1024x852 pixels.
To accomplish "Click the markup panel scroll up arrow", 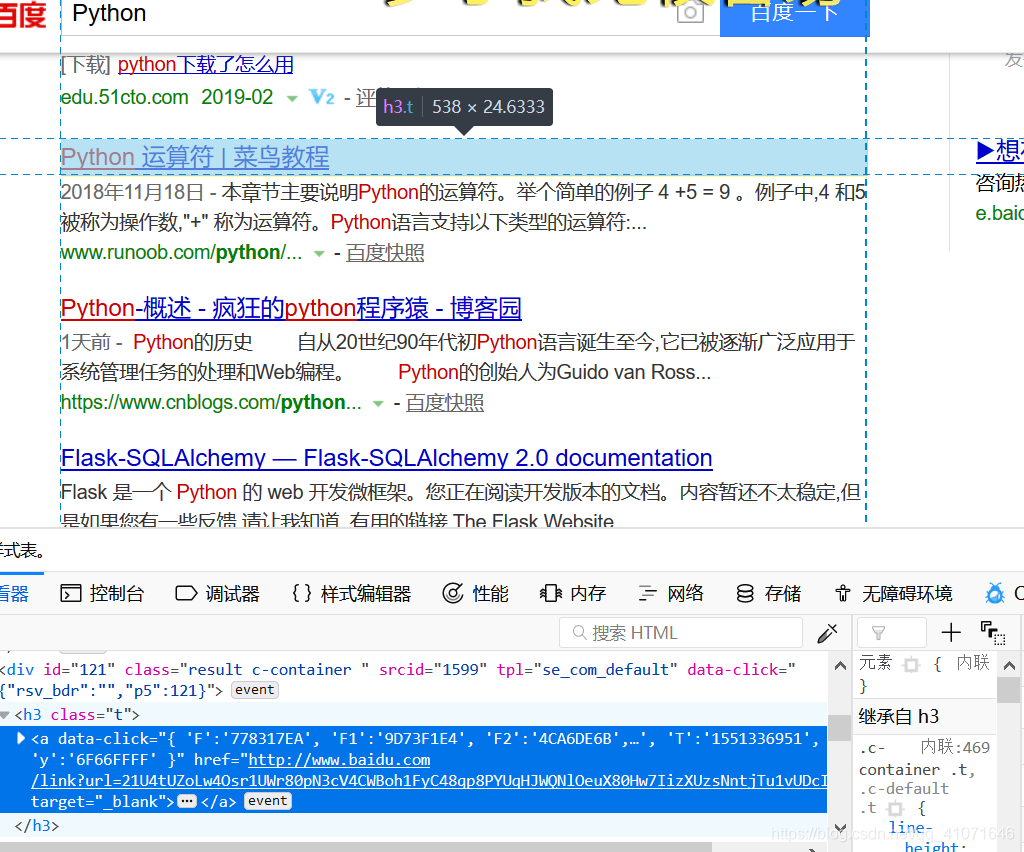I will pos(840,666).
